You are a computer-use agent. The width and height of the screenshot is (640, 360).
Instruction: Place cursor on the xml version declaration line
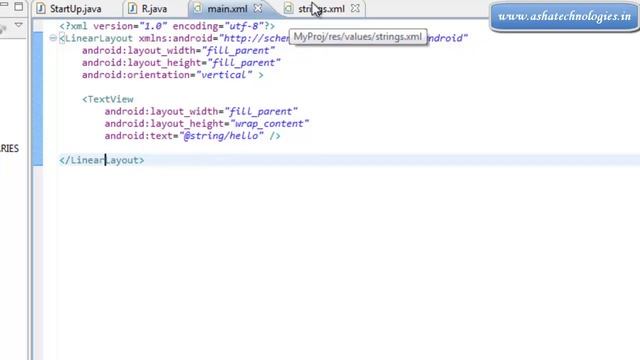167,26
